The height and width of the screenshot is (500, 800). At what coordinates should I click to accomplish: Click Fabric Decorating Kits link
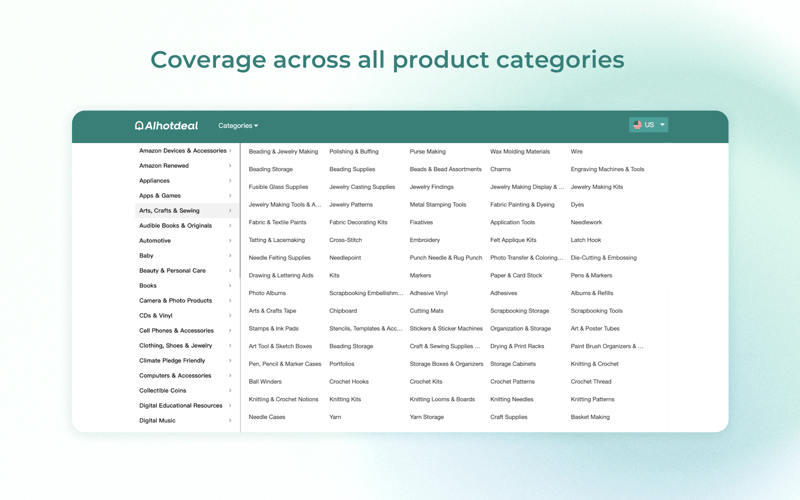point(358,222)
